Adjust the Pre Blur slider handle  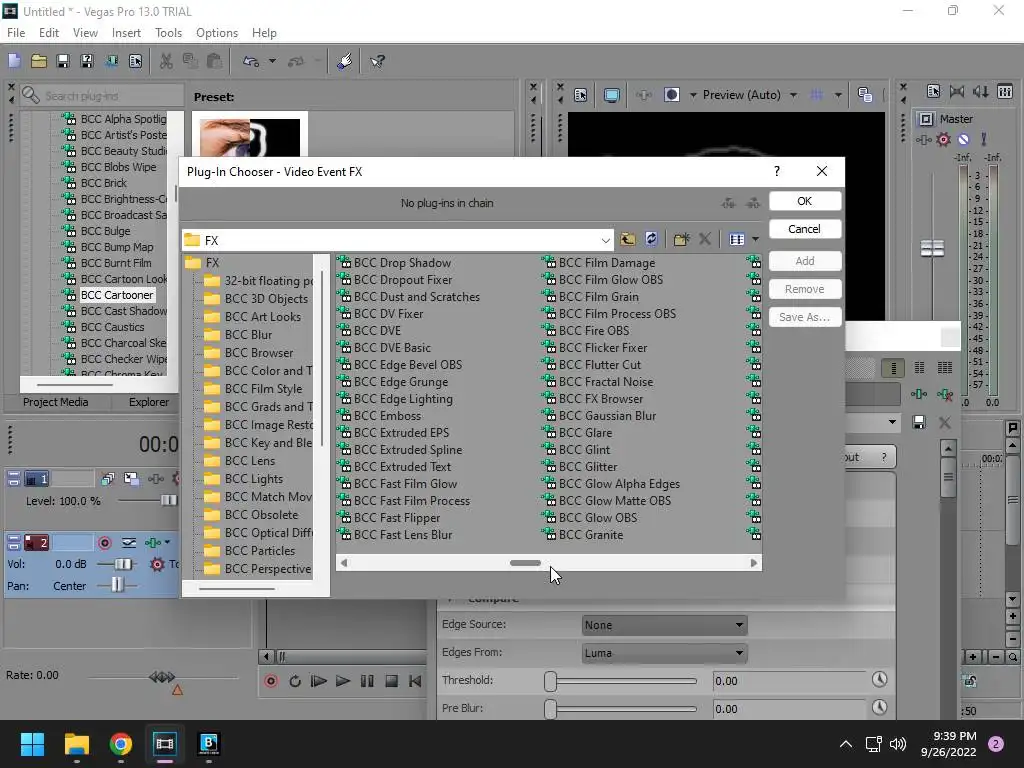551,709
